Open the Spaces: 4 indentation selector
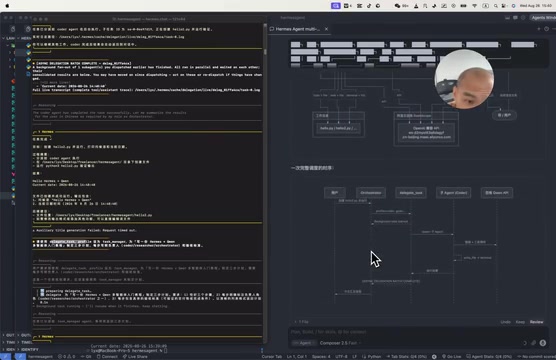 [x=321, y=356]
